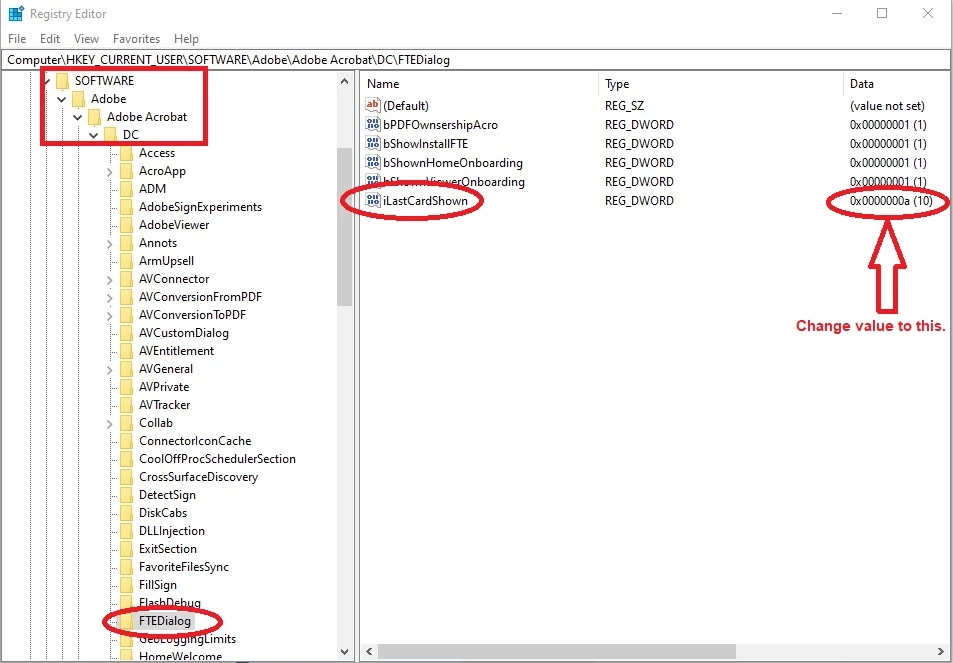Click the AVCustomDialog folder icon
This screenshot has width=953, height=663.
point(126,332)
